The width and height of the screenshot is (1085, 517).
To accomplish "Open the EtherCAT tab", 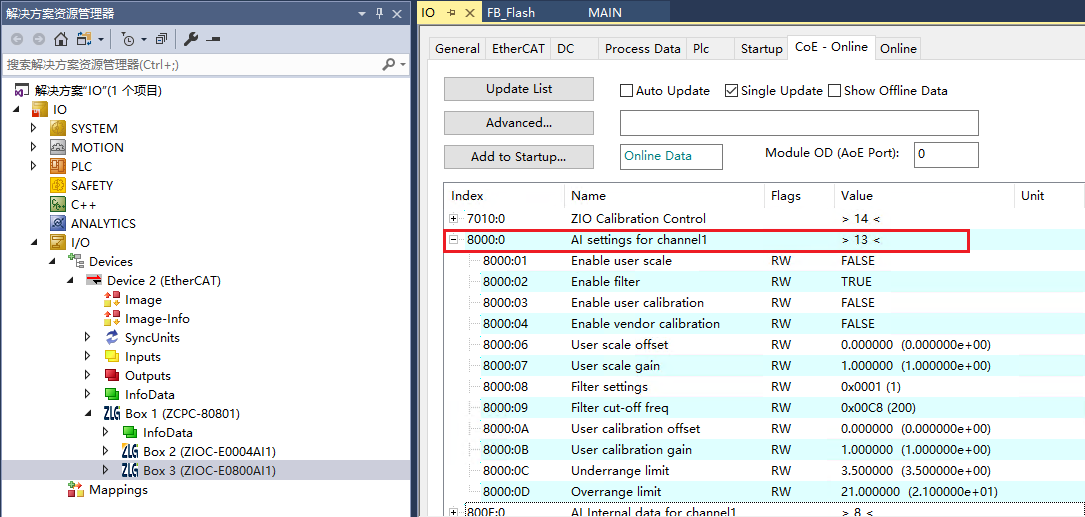I will click(x=518, y=48).
